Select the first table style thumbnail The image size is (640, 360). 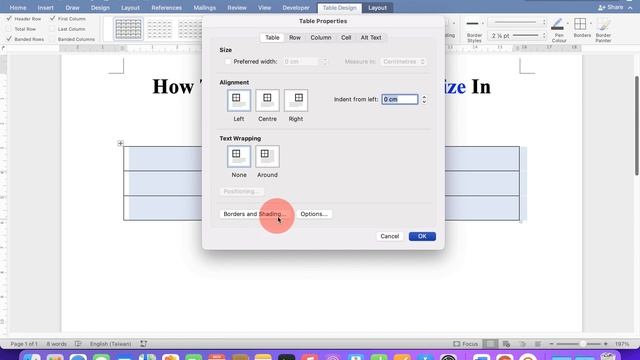(x=128, y=29)
